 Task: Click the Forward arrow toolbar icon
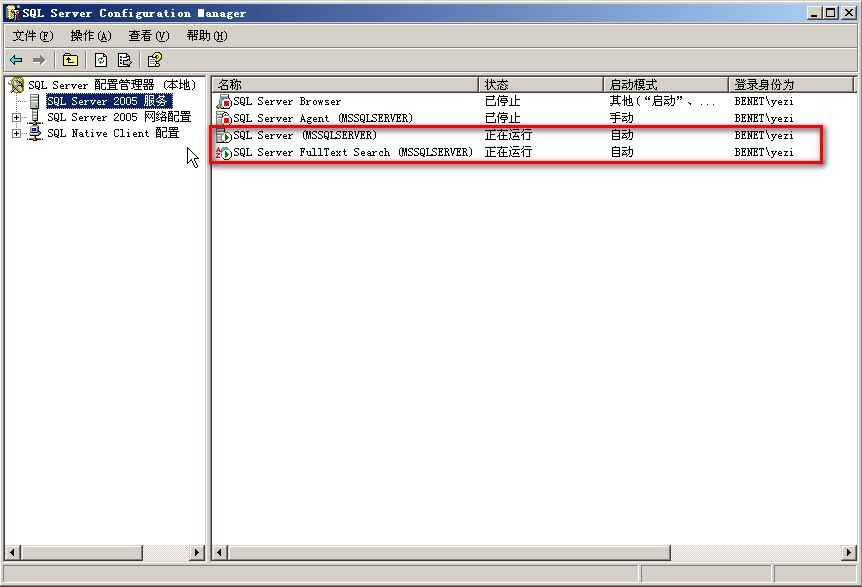[x=39, y=60]
